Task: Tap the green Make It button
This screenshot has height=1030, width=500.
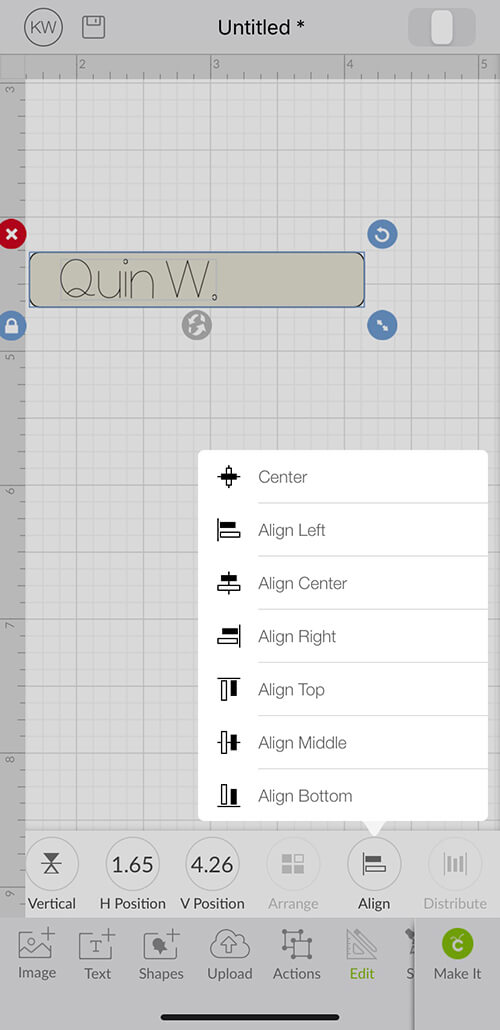Action: 458,954
